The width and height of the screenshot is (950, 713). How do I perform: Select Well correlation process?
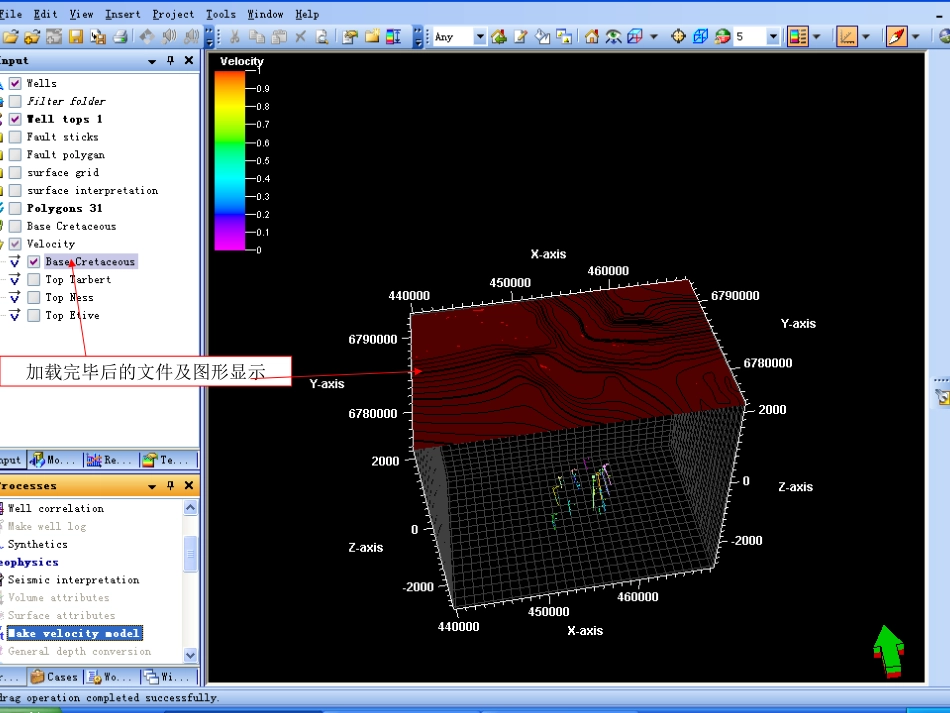pyautogui.click(x=55, y=508)
